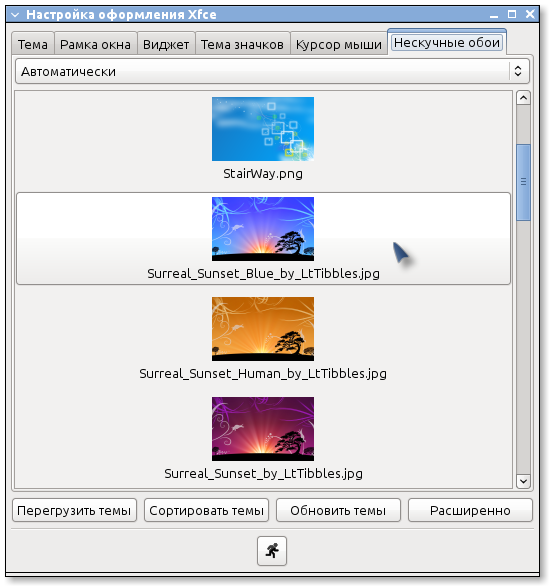Open the Расширенно options button

(x=470, y=510)
